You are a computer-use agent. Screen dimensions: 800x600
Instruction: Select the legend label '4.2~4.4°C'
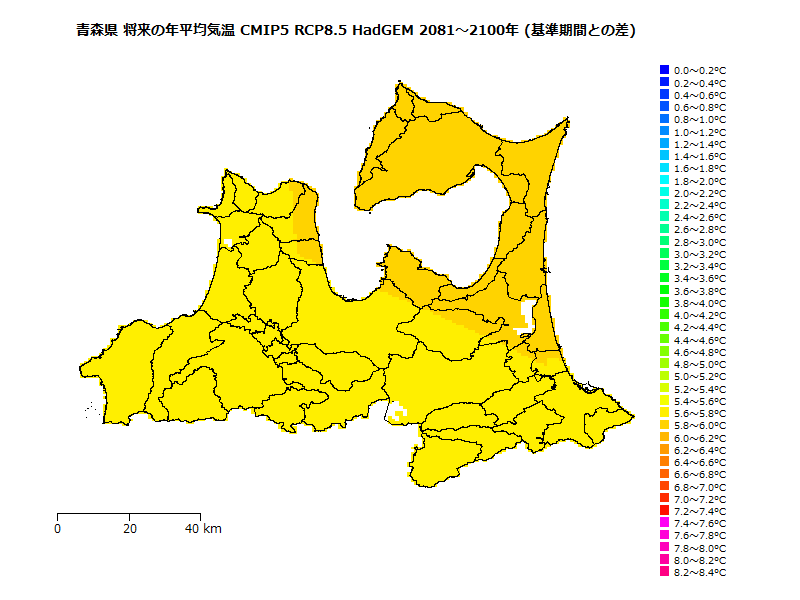click(x=700, y=328)
